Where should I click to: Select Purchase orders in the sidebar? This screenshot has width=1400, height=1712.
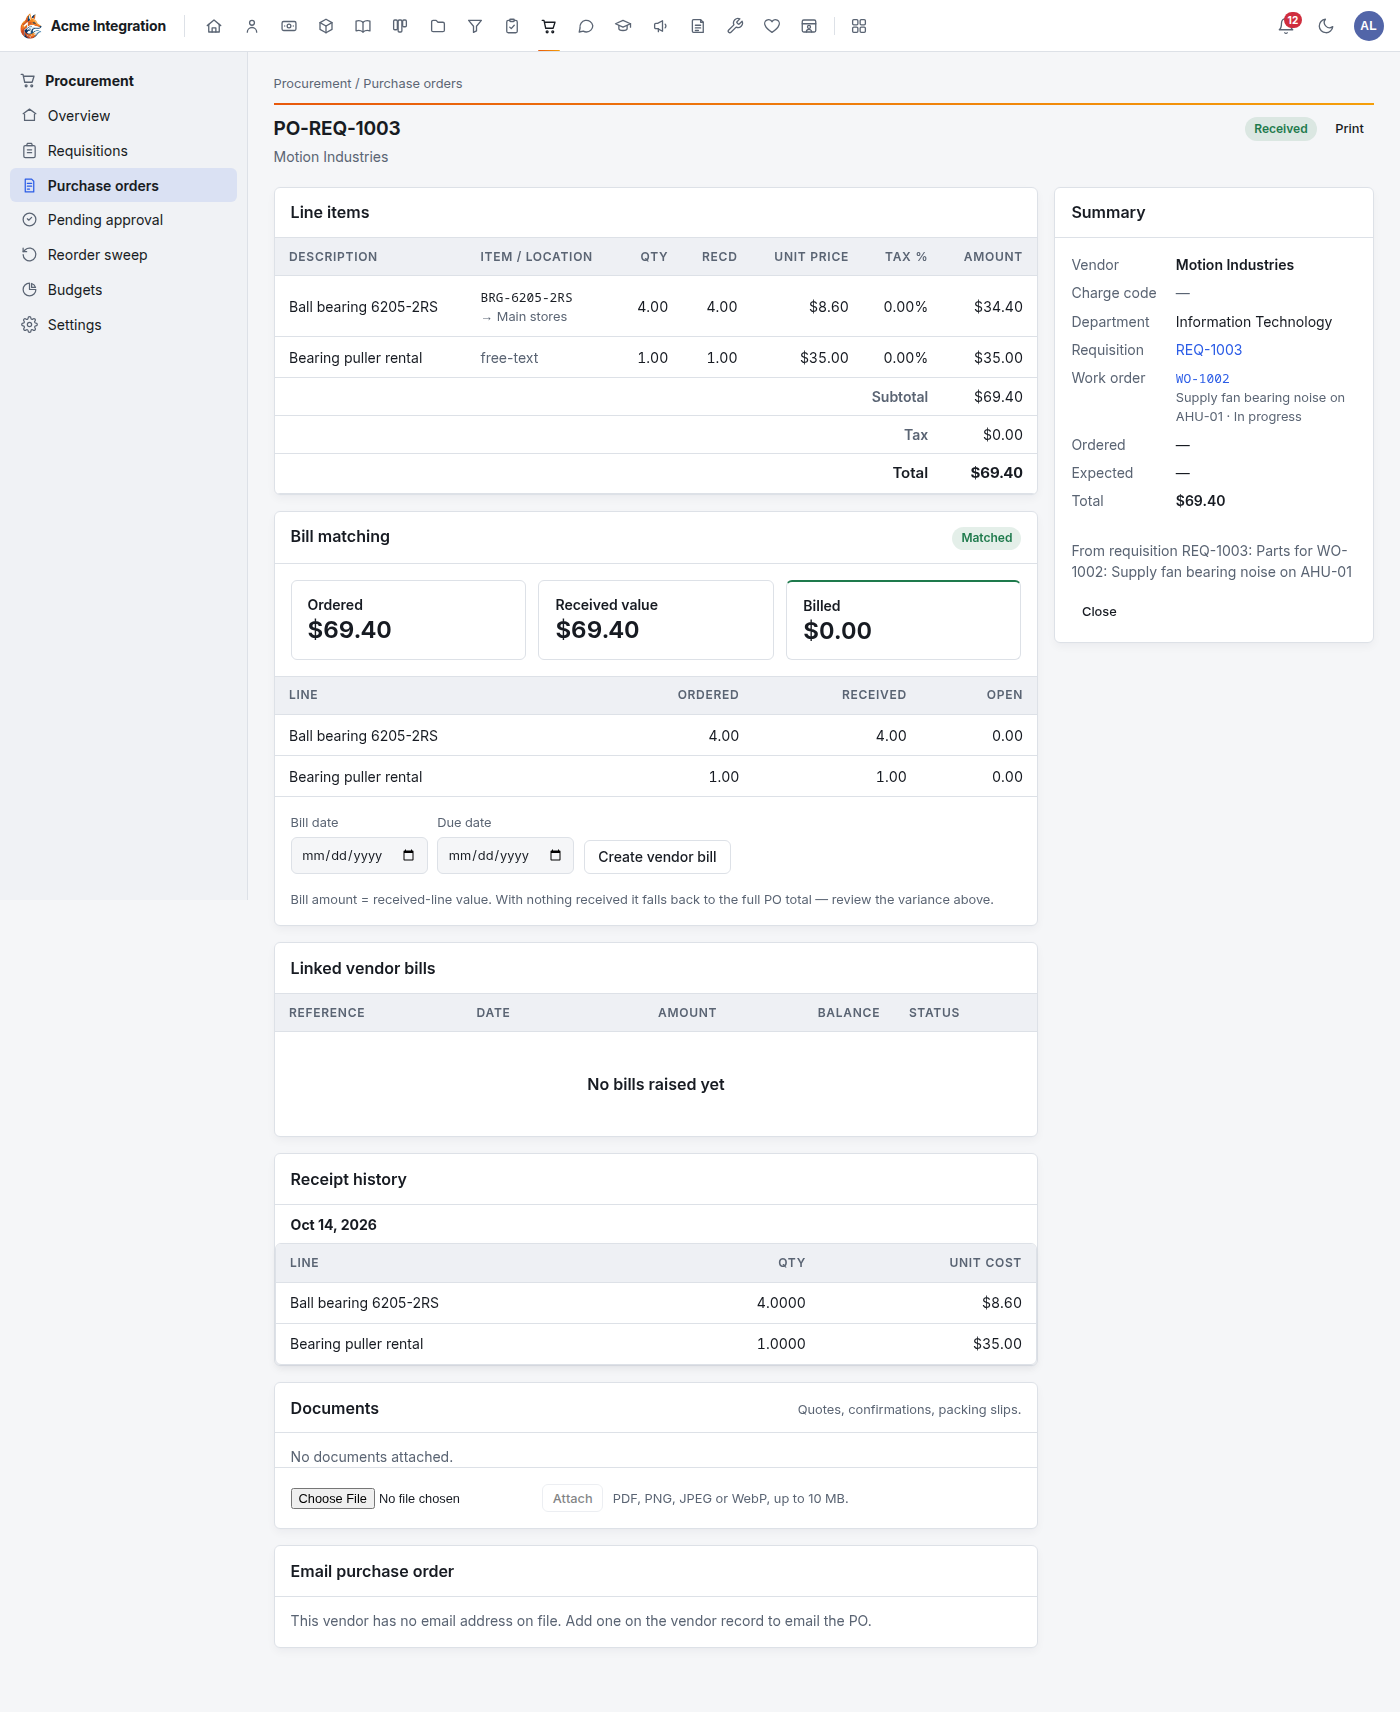(x=124, y=186)
